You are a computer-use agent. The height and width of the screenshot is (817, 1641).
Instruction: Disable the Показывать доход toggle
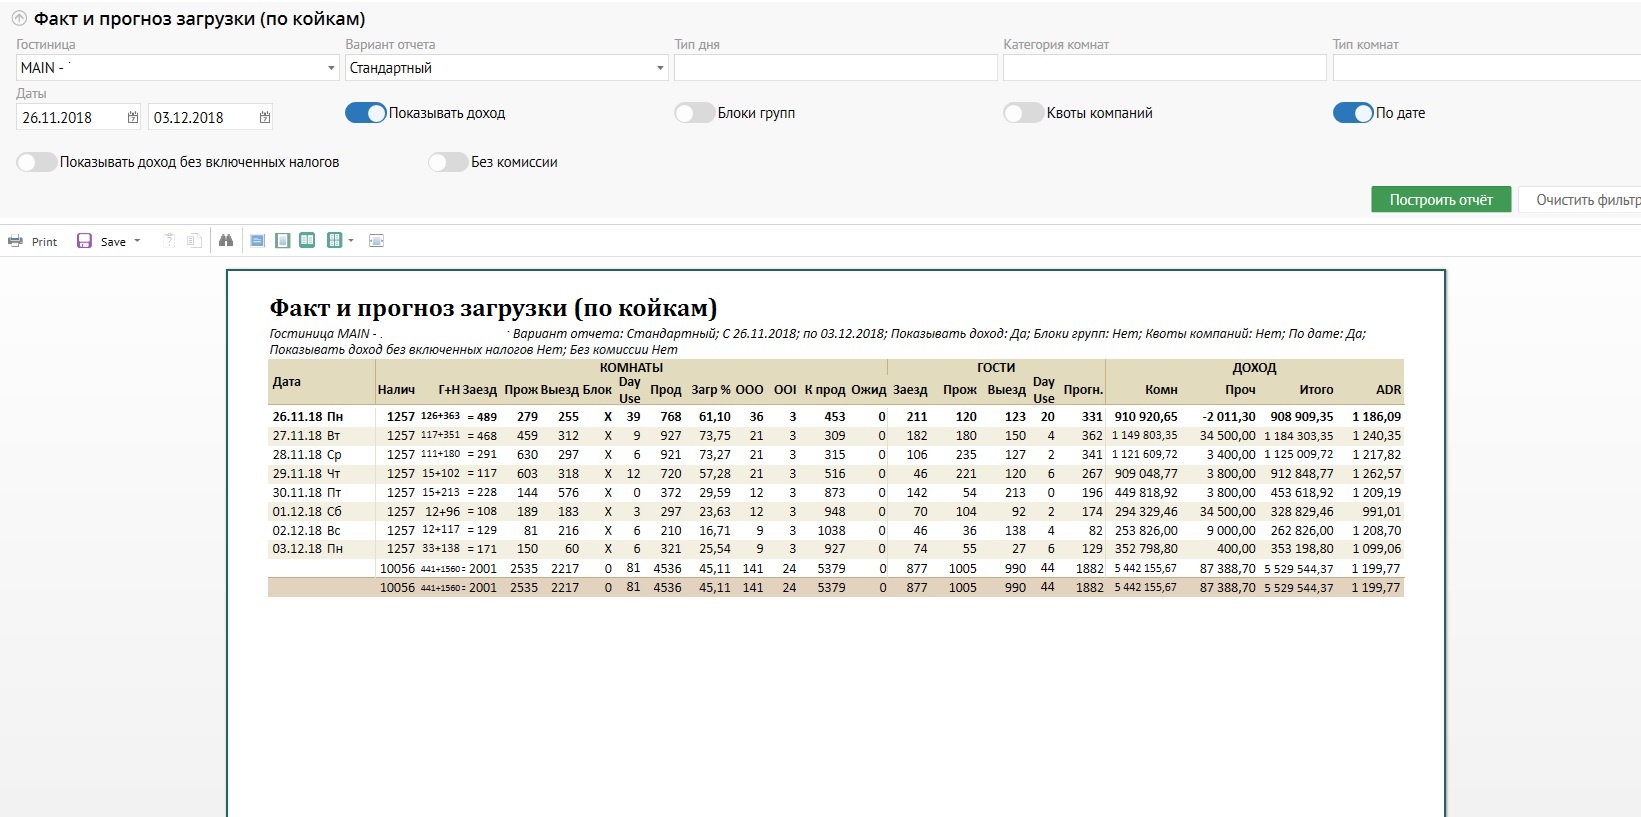[365, 113]
